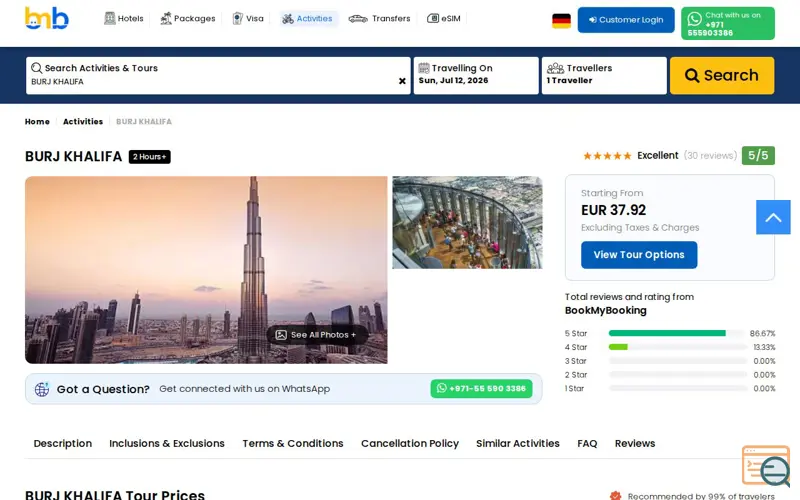
Task: Click the travellers group icon
Action: 555,68
